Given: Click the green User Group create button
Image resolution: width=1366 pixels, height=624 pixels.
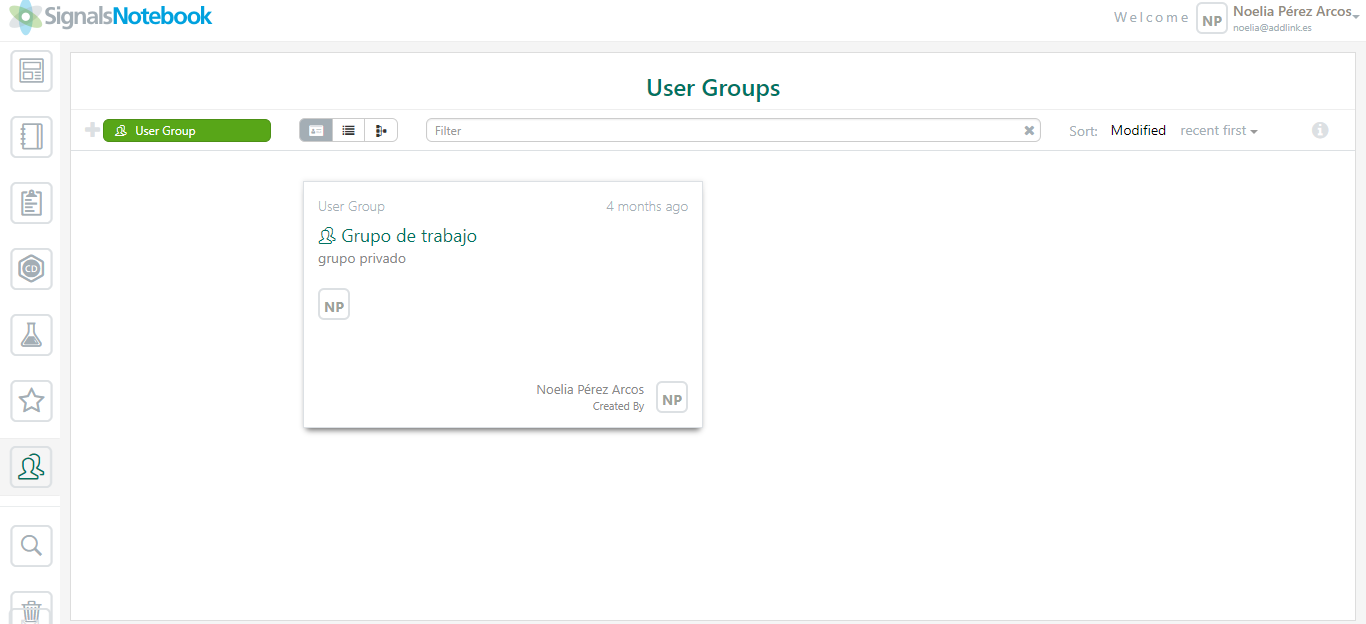Looking at the screenshot, I should [187, 130].
